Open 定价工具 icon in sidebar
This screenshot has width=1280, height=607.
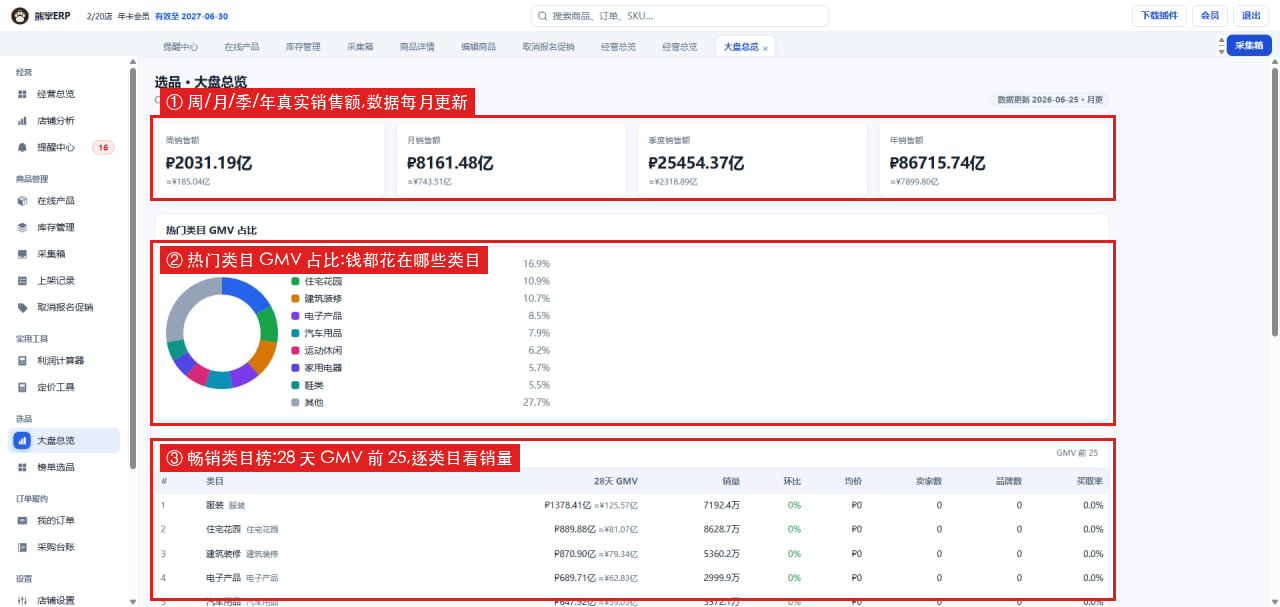tap(22, 387)
